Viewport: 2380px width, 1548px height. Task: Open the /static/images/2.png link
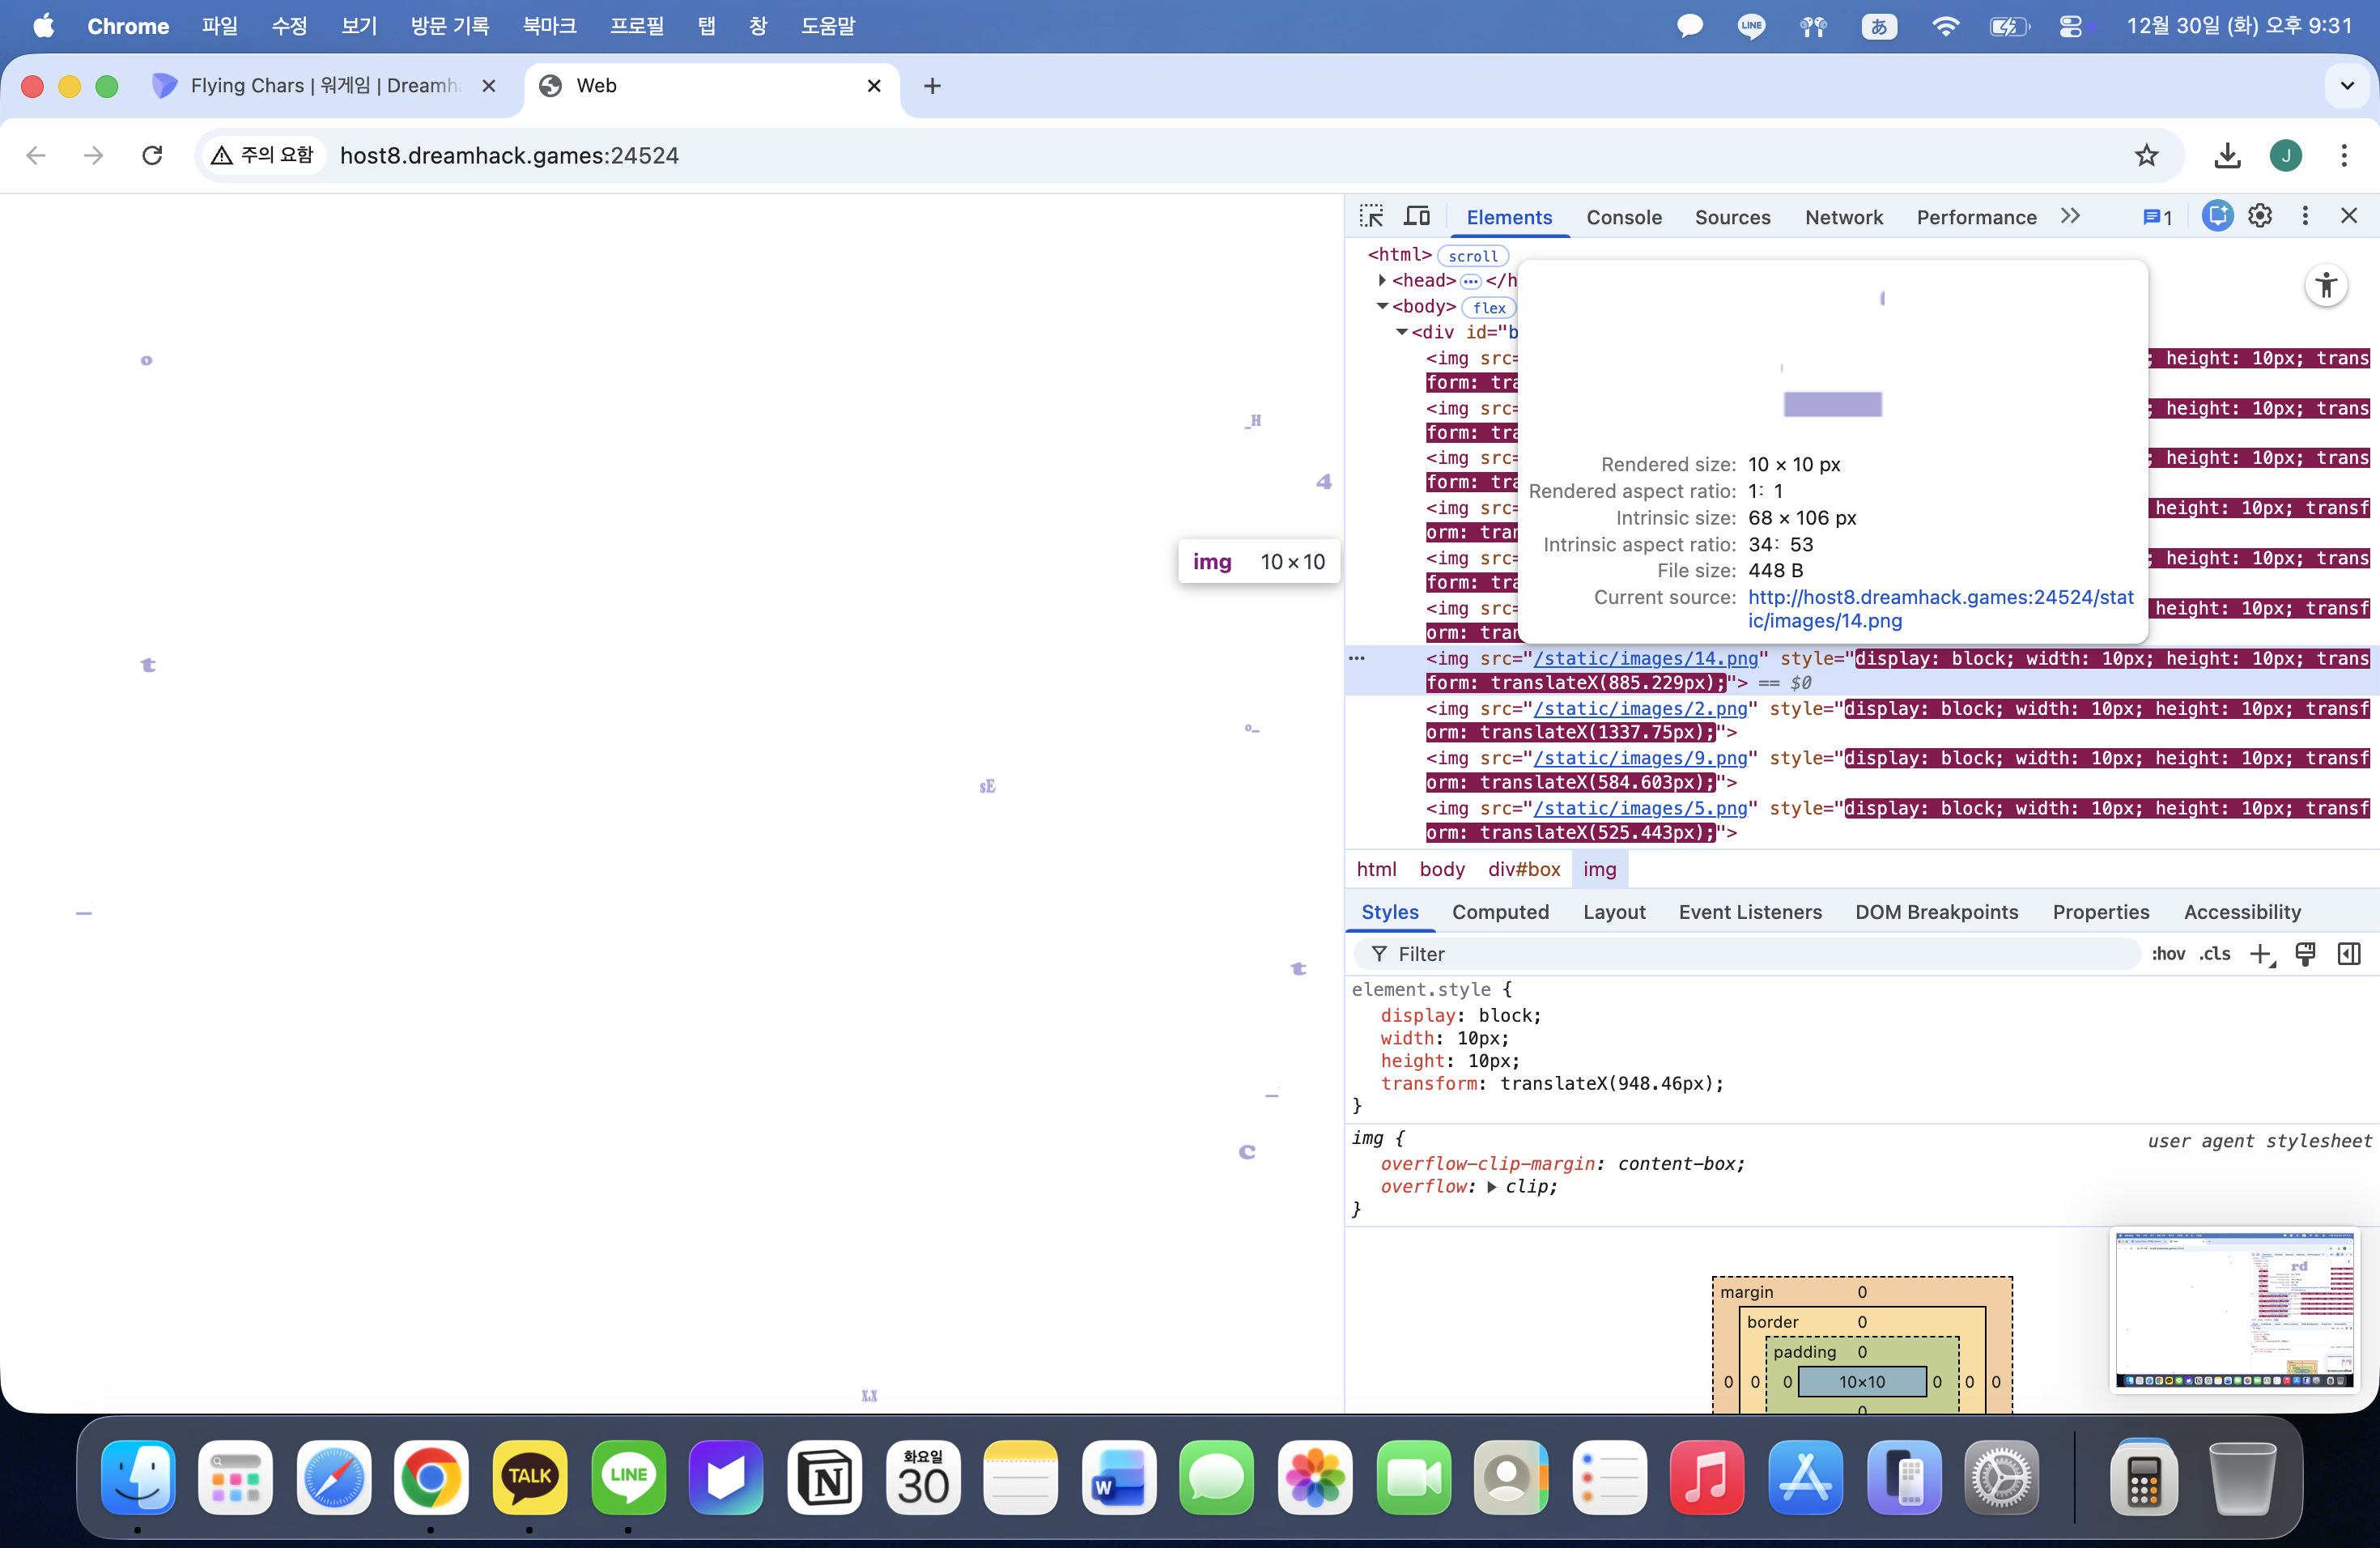pyautogui.click(x=1640, y=708)
